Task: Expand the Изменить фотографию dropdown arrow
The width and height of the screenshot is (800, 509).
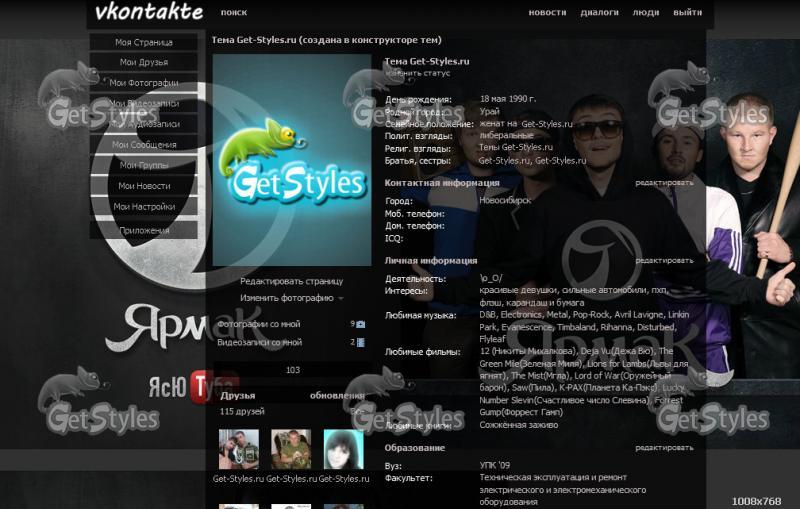Action: 341,298
